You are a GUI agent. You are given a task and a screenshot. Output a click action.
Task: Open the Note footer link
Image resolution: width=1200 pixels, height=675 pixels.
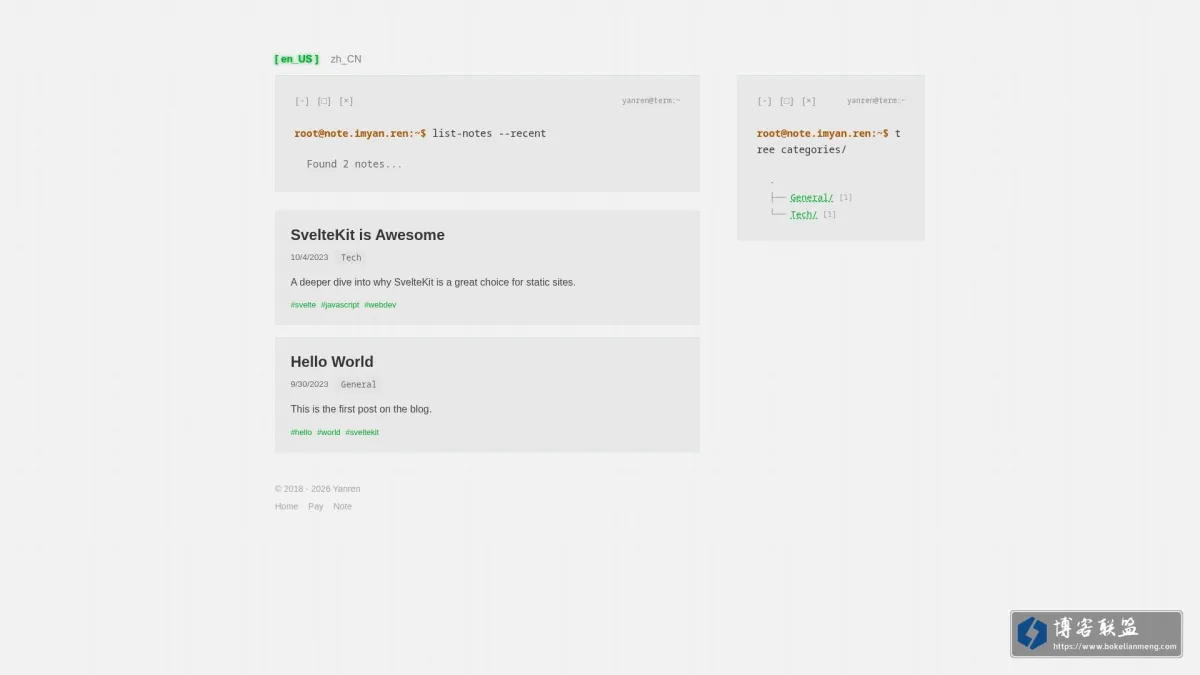[x=342, y=507]
